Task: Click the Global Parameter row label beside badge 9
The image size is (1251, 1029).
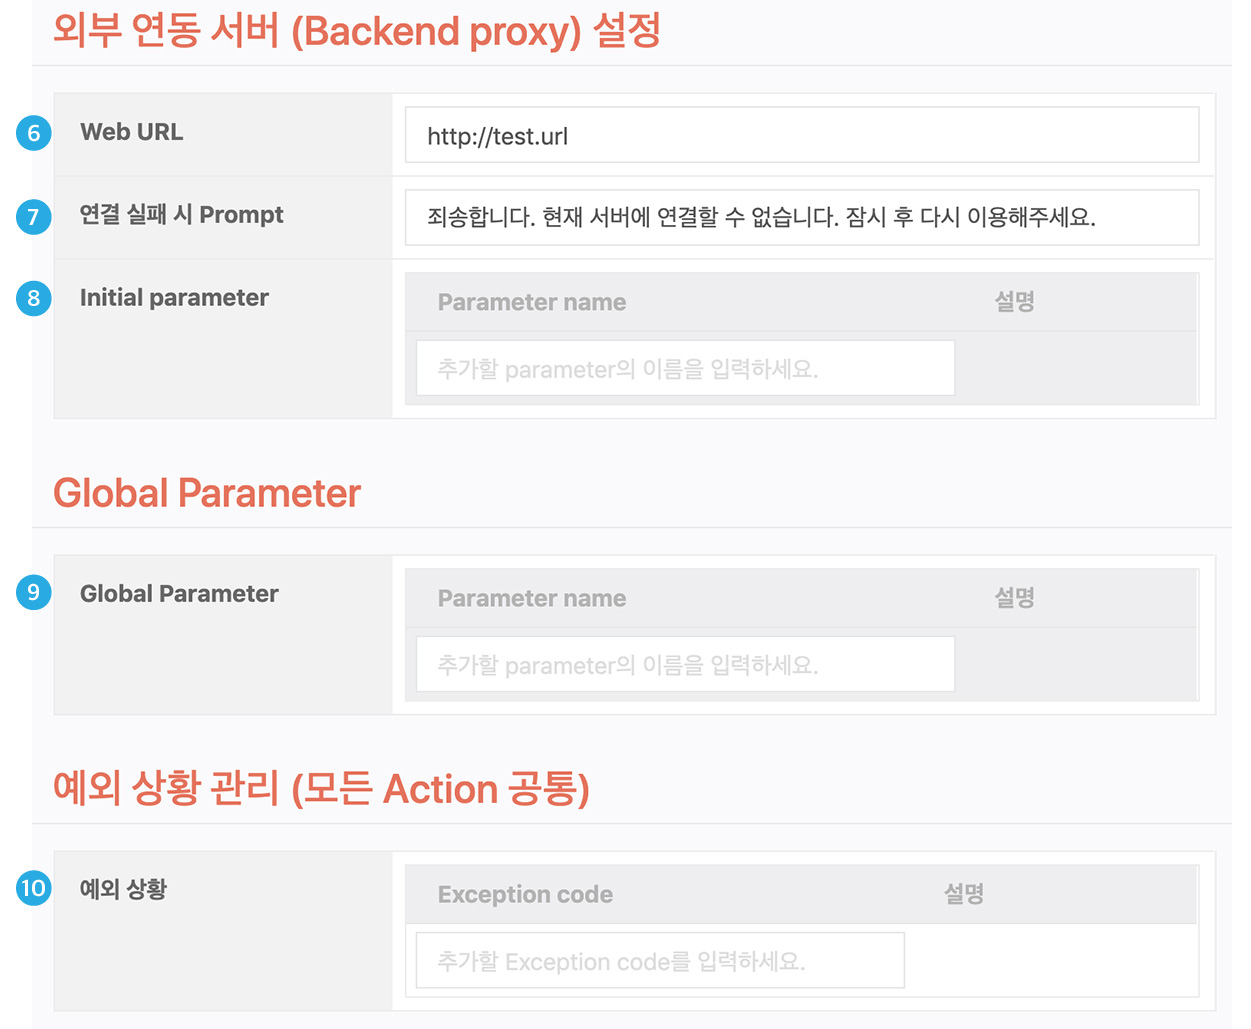Action: [x=179, y=594]
